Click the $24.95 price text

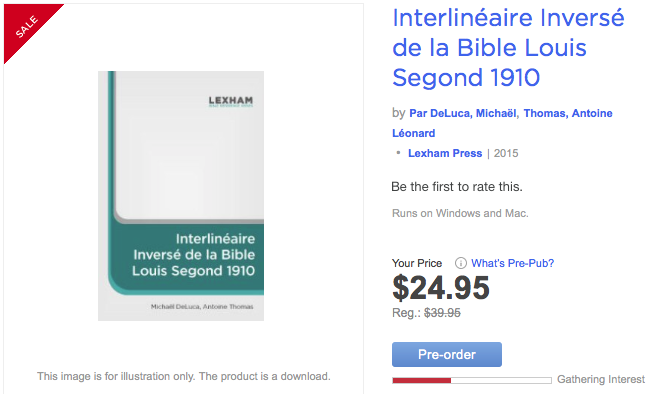[x=441, y=288]
